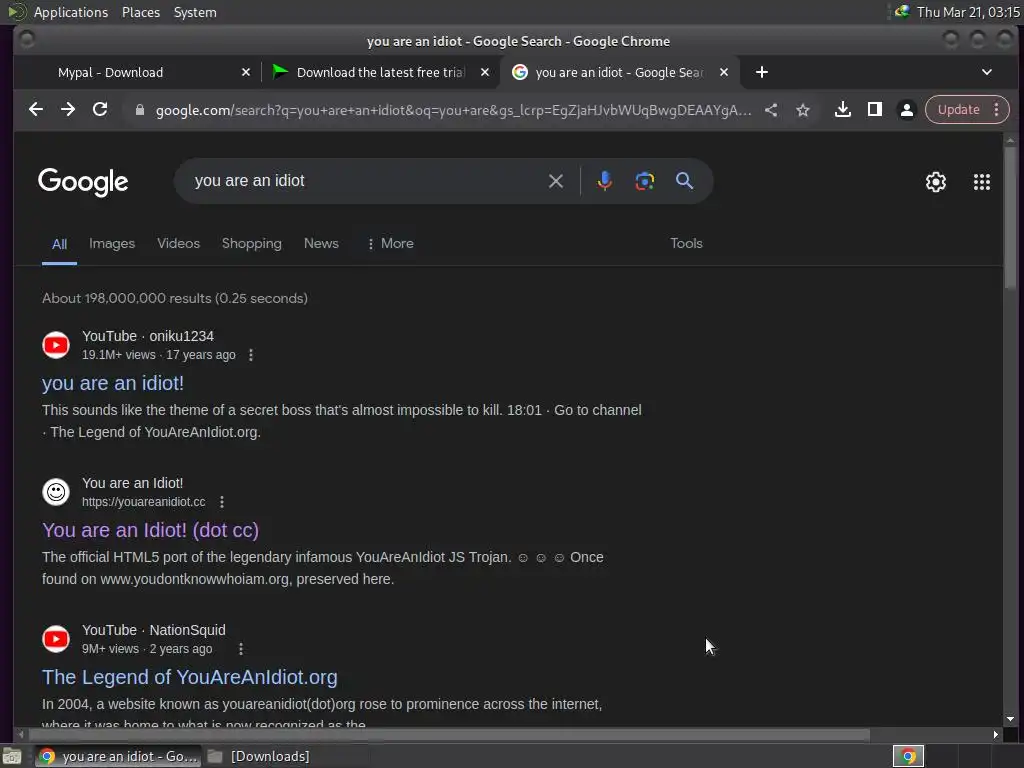Image resolution: width=1024 pixels, height=768 pixels.
Task: Select the Videos results tab
Action: [178, 244]
